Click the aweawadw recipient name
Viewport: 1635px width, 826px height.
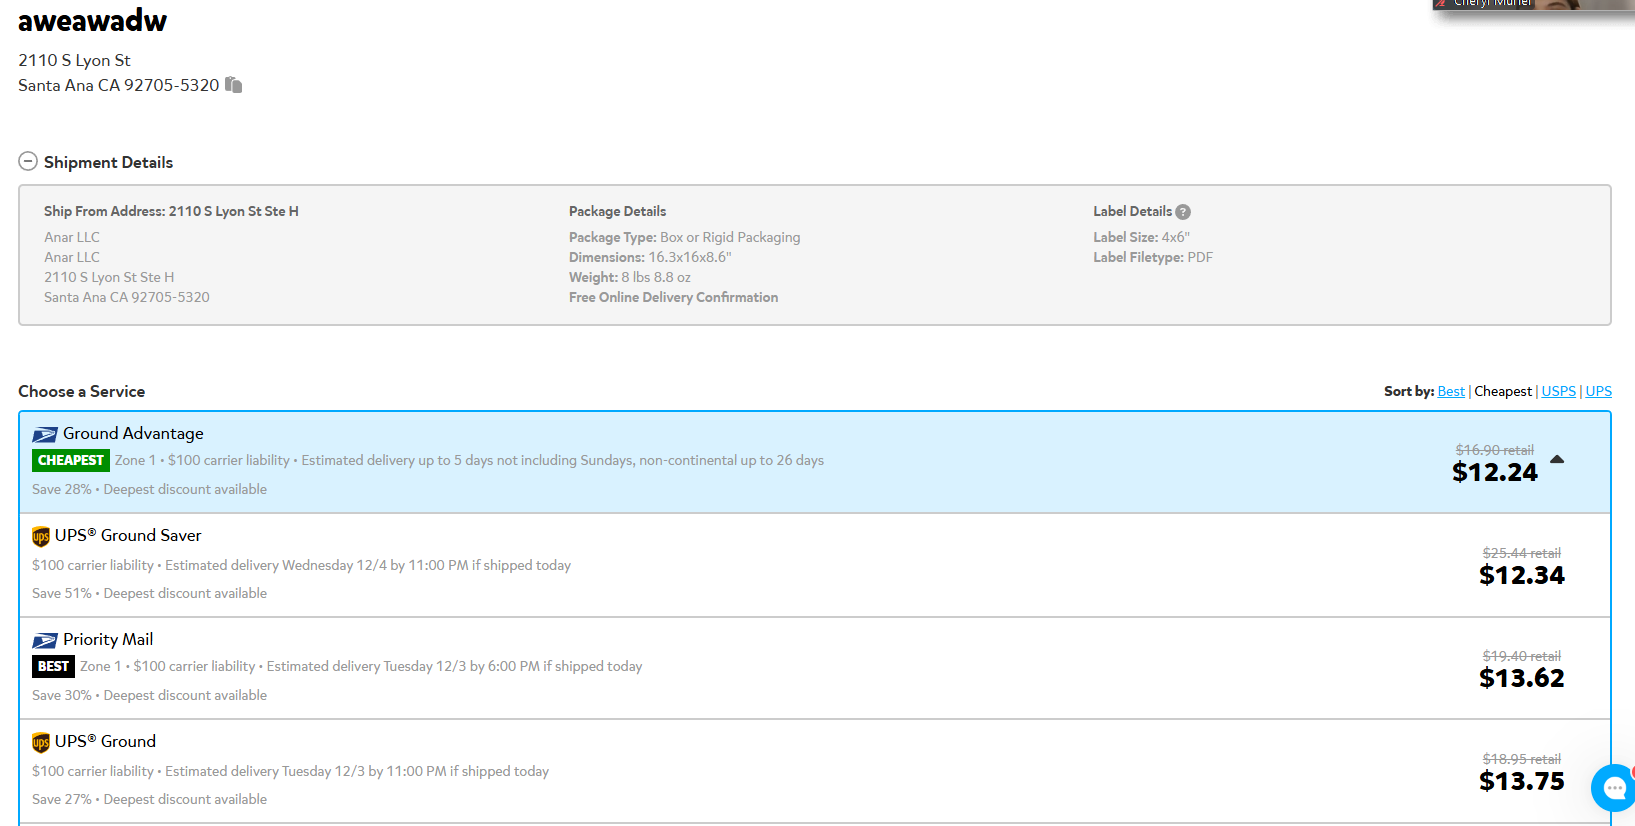click(x=92, y=20)
